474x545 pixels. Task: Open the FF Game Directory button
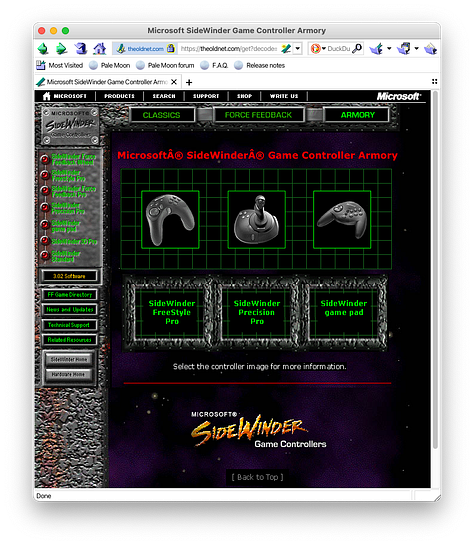click(x=70, y=295)
